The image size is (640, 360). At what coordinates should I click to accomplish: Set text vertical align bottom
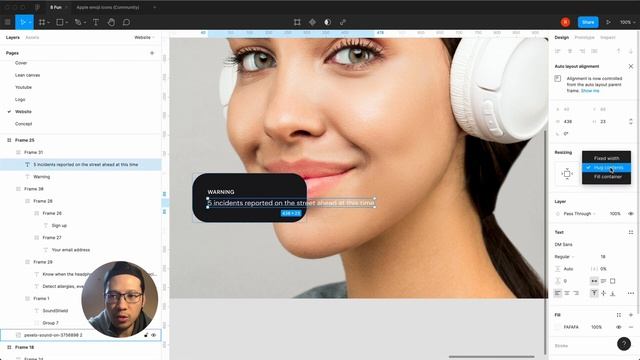pos(613,293)
